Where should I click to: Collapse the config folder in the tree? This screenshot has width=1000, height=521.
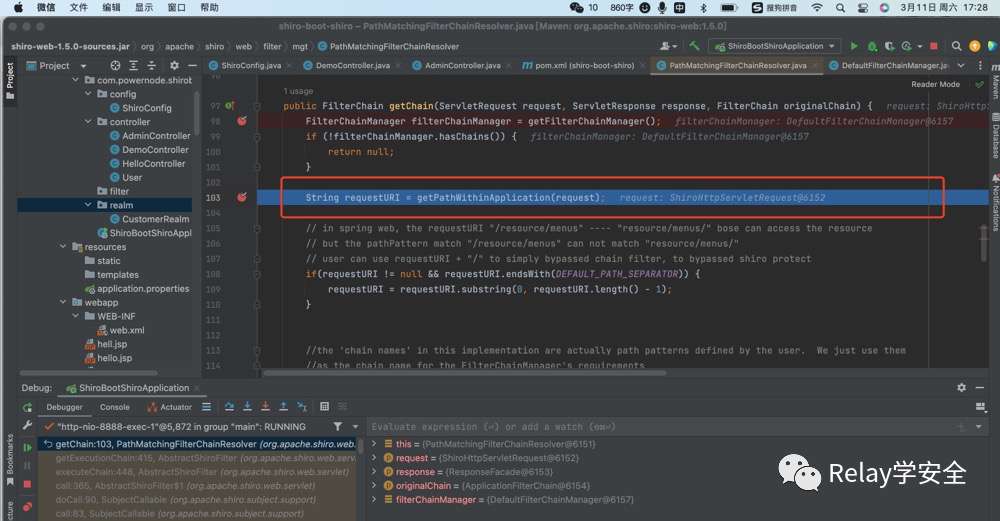tap(88, 94)
